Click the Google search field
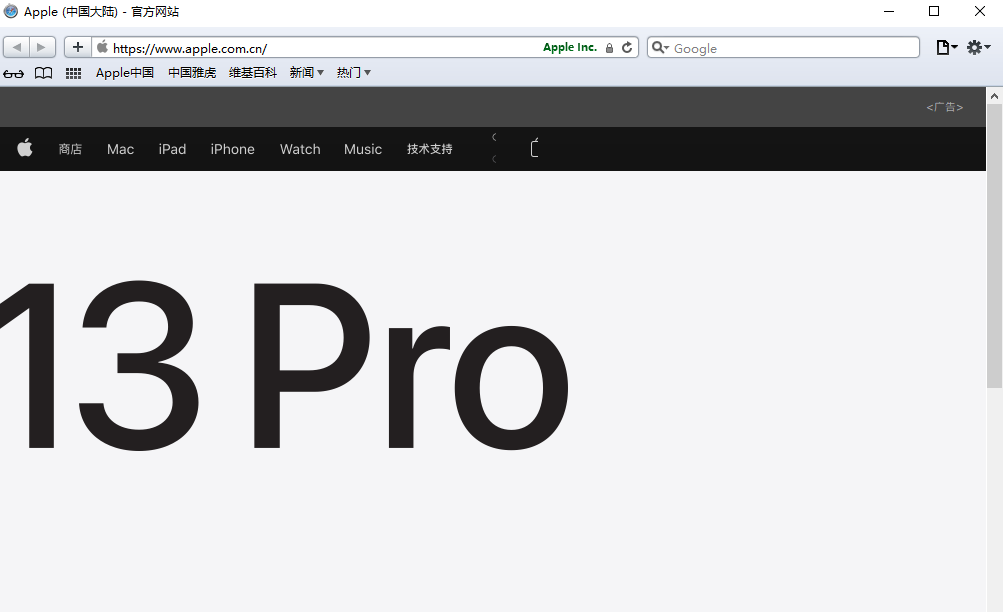This screenshot has width=1003, height=612. (x=790, y=48)
